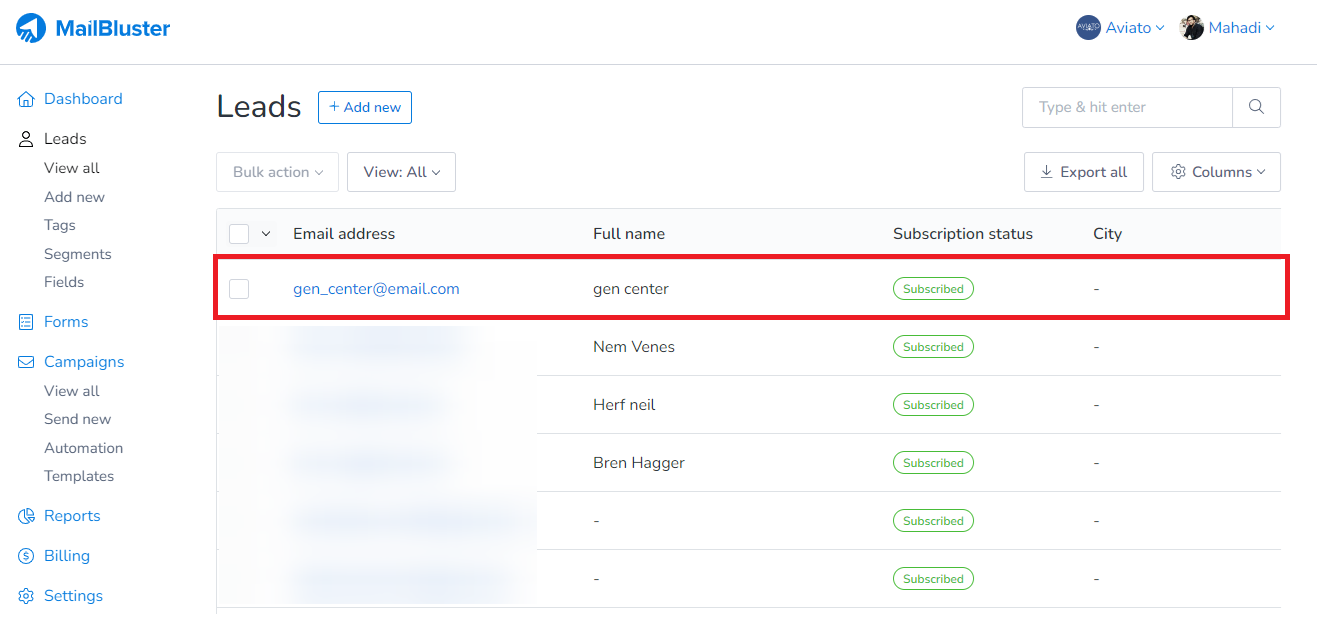Click the Columns settings control
The width and height of the screenshot is (1317, 621).
click(1216, 171)
